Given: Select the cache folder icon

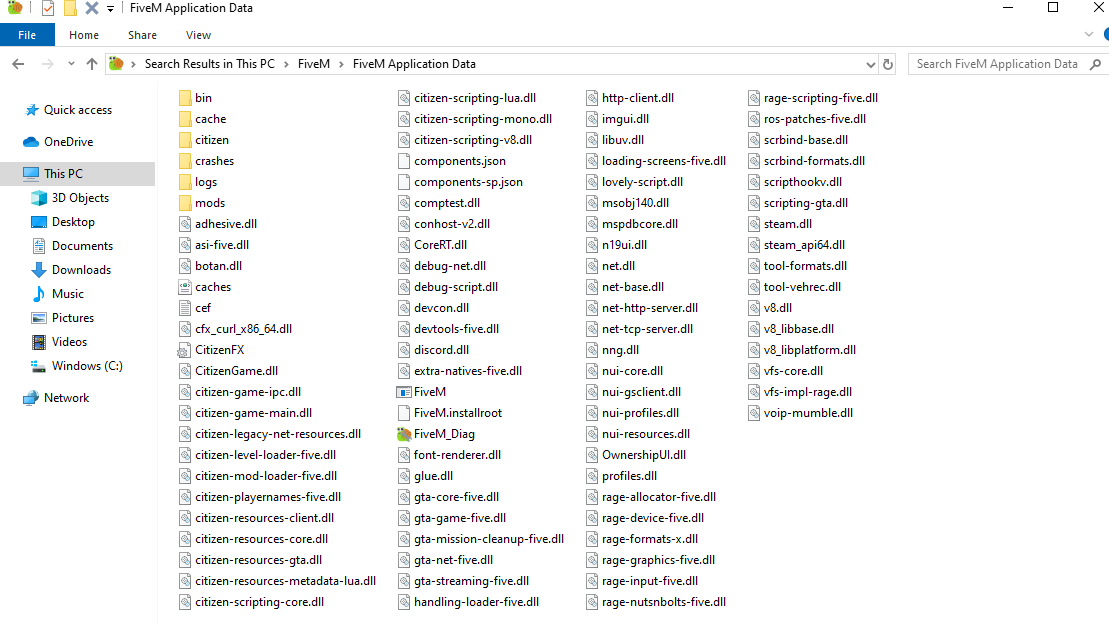Looking at the screenshot, I should 185,119.
